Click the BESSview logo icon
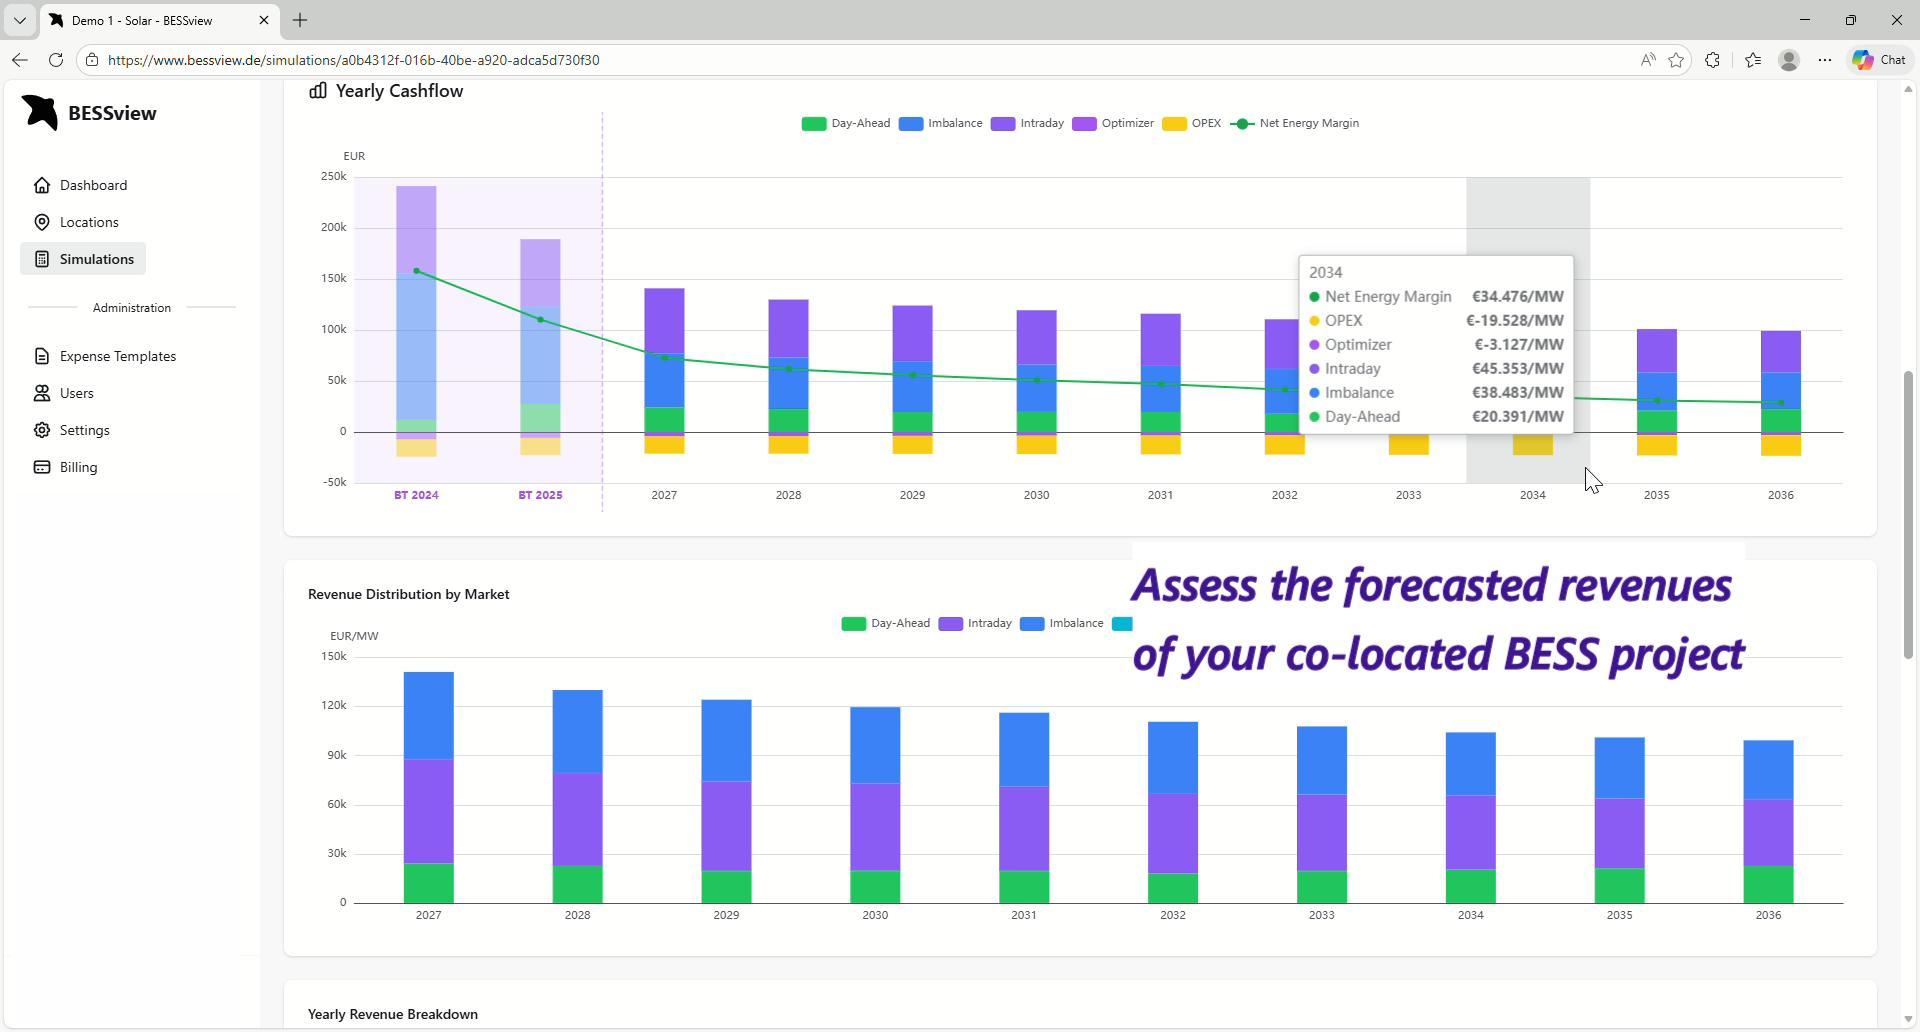Screen dimensions: 1920x1032 coord(41,113)
